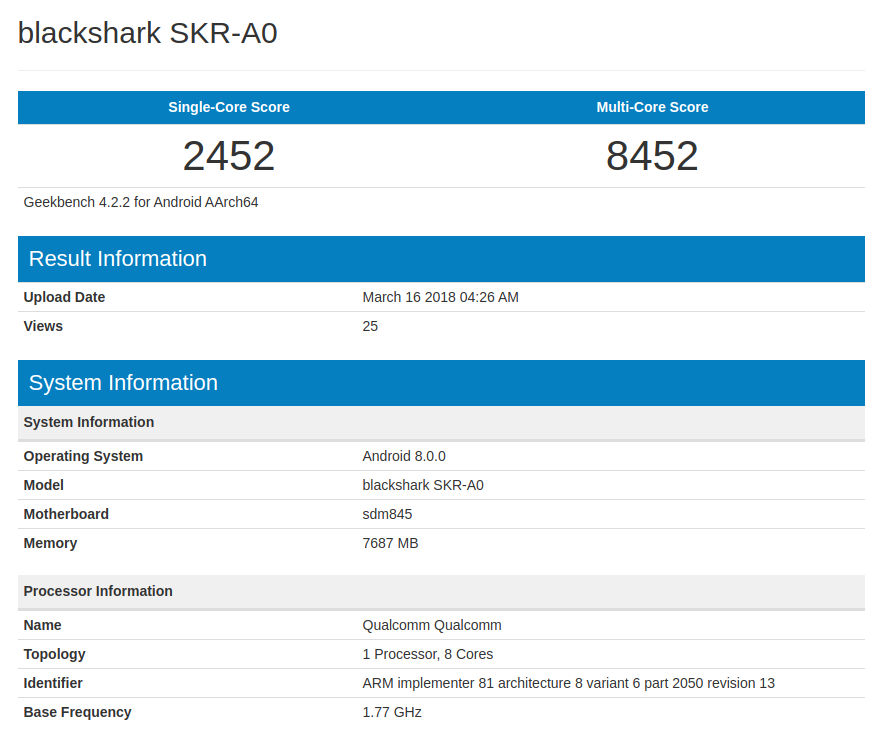
Task: Click the Views count of 25
Action: (x=369, y=326)
